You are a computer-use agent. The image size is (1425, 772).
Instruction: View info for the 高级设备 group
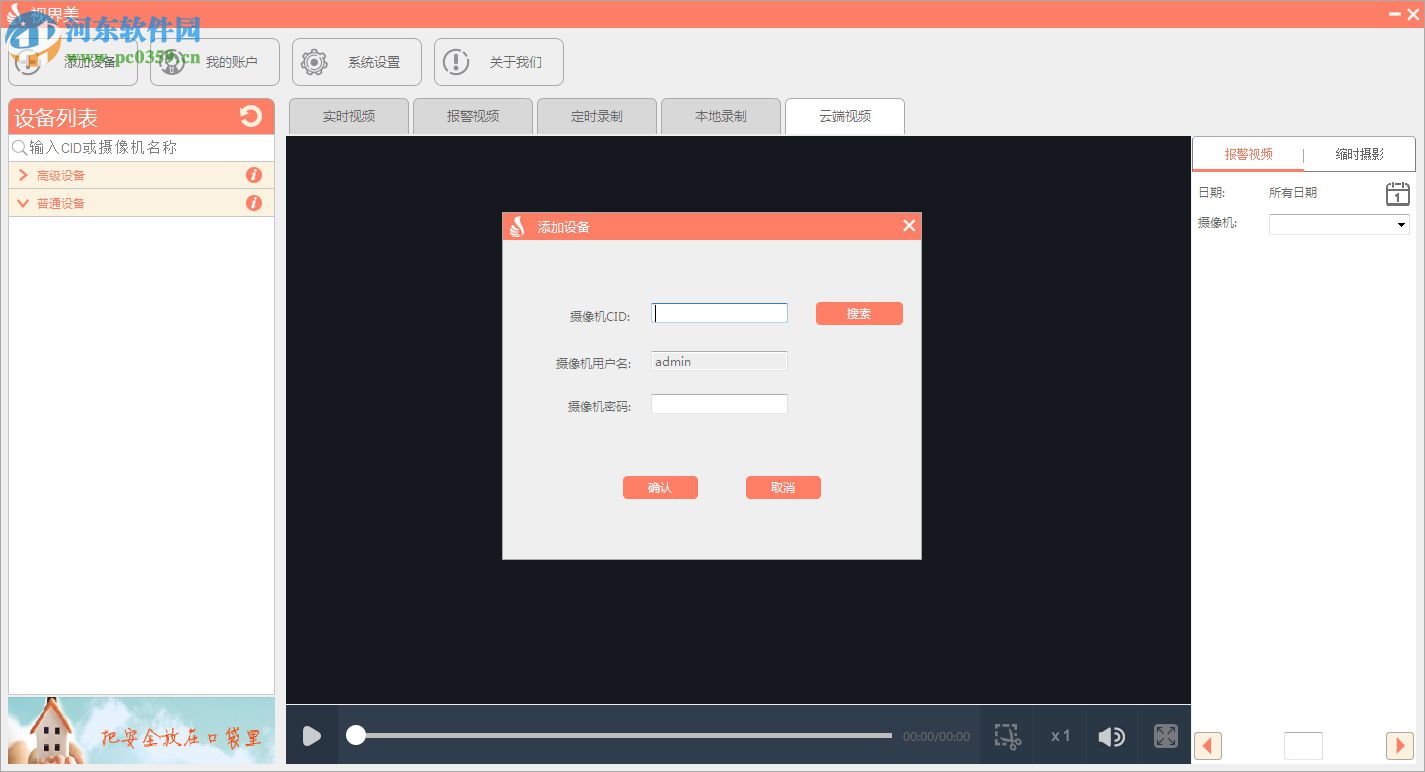tap(254, 175)
